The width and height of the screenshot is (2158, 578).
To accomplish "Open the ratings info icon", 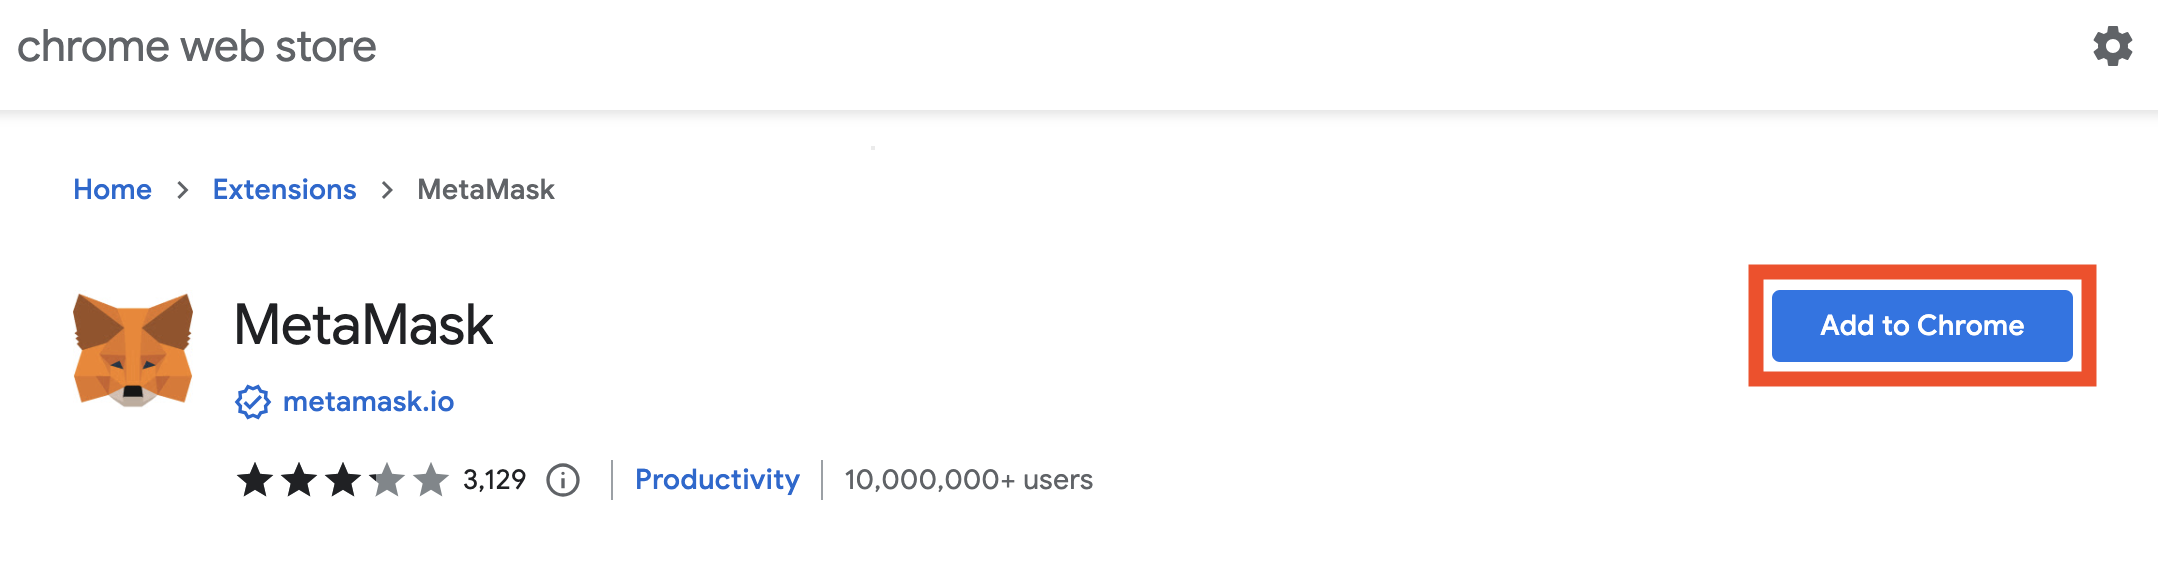I will pyautogui.click(x=563, y=480).
